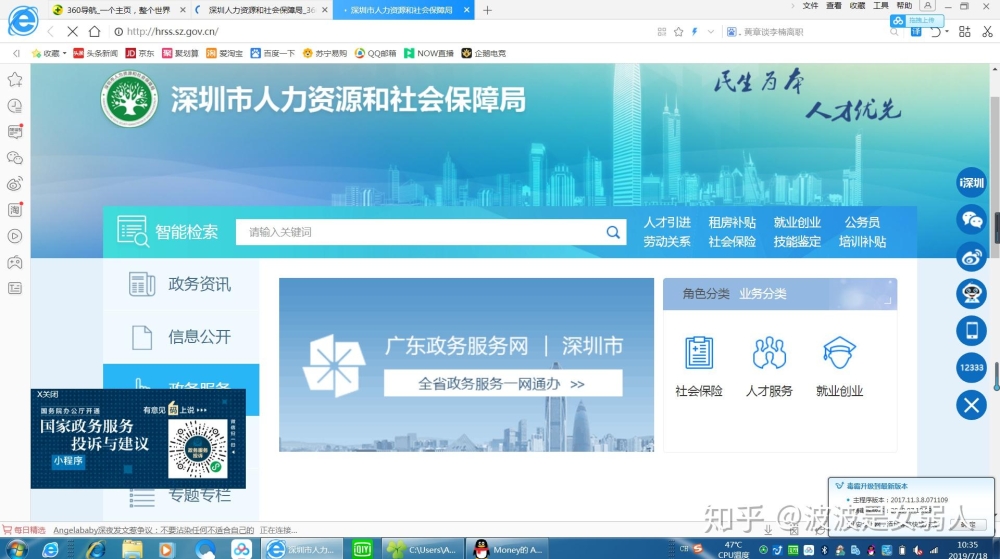Screen dimensions: 1000x559
Task: Click the address bar URL field
Action: tap(383, 31)
